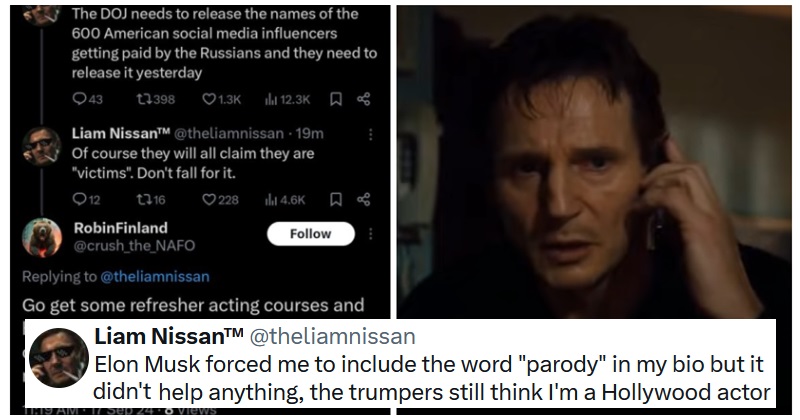800x420 pixels.
Task: Click the reply icon on the DOJ tweet
Action: coord(80,99)
